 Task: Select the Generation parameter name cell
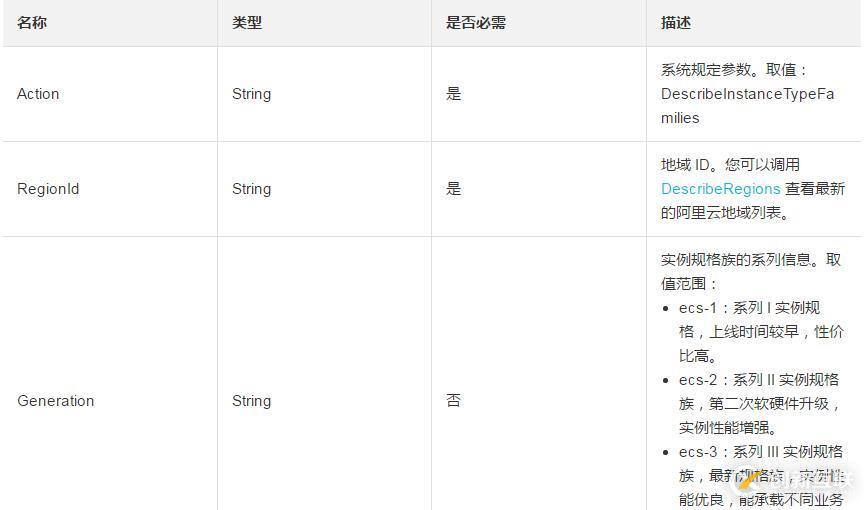tap(56, 401)
